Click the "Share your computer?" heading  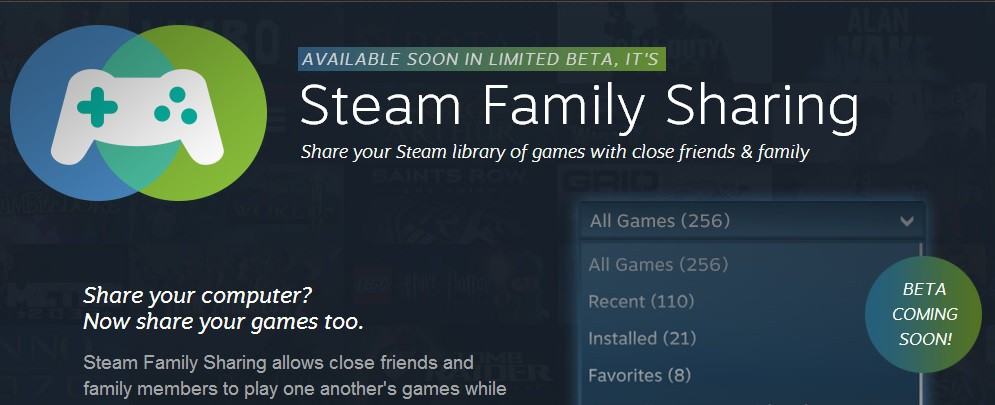(x=198, y=296)
